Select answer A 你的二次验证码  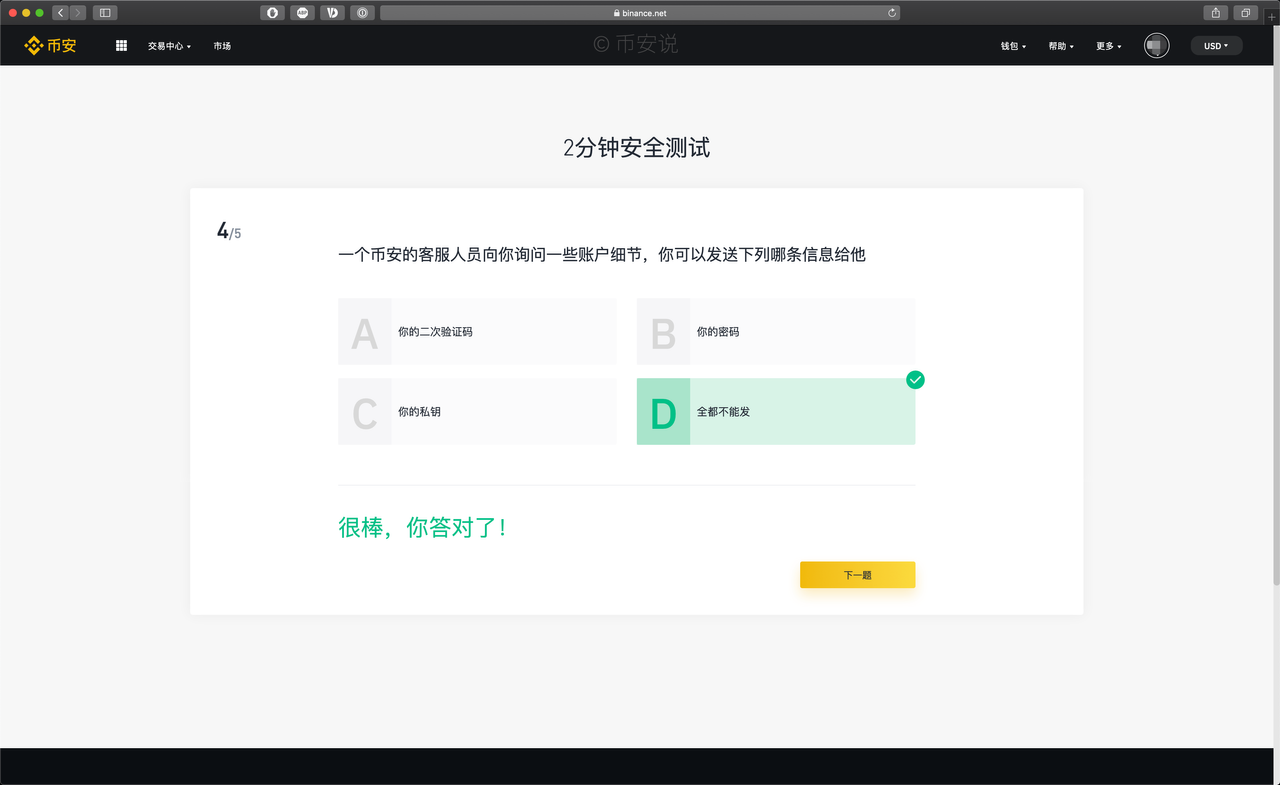(477, 331)
